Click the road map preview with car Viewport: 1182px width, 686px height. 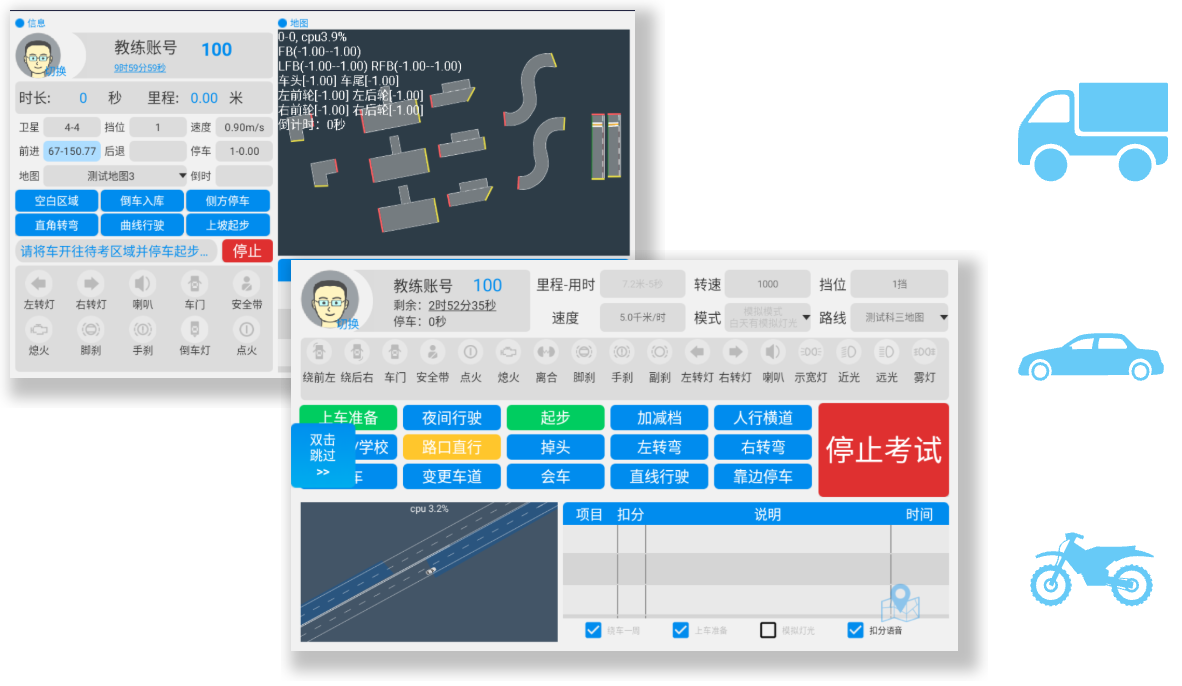point(429,572)
